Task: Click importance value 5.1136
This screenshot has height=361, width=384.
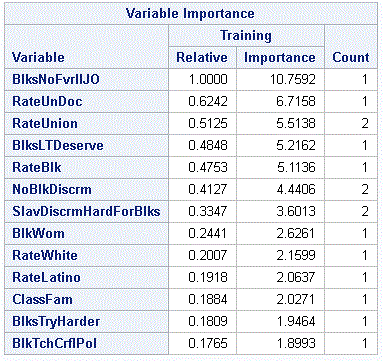Action: tap(296, 167)
